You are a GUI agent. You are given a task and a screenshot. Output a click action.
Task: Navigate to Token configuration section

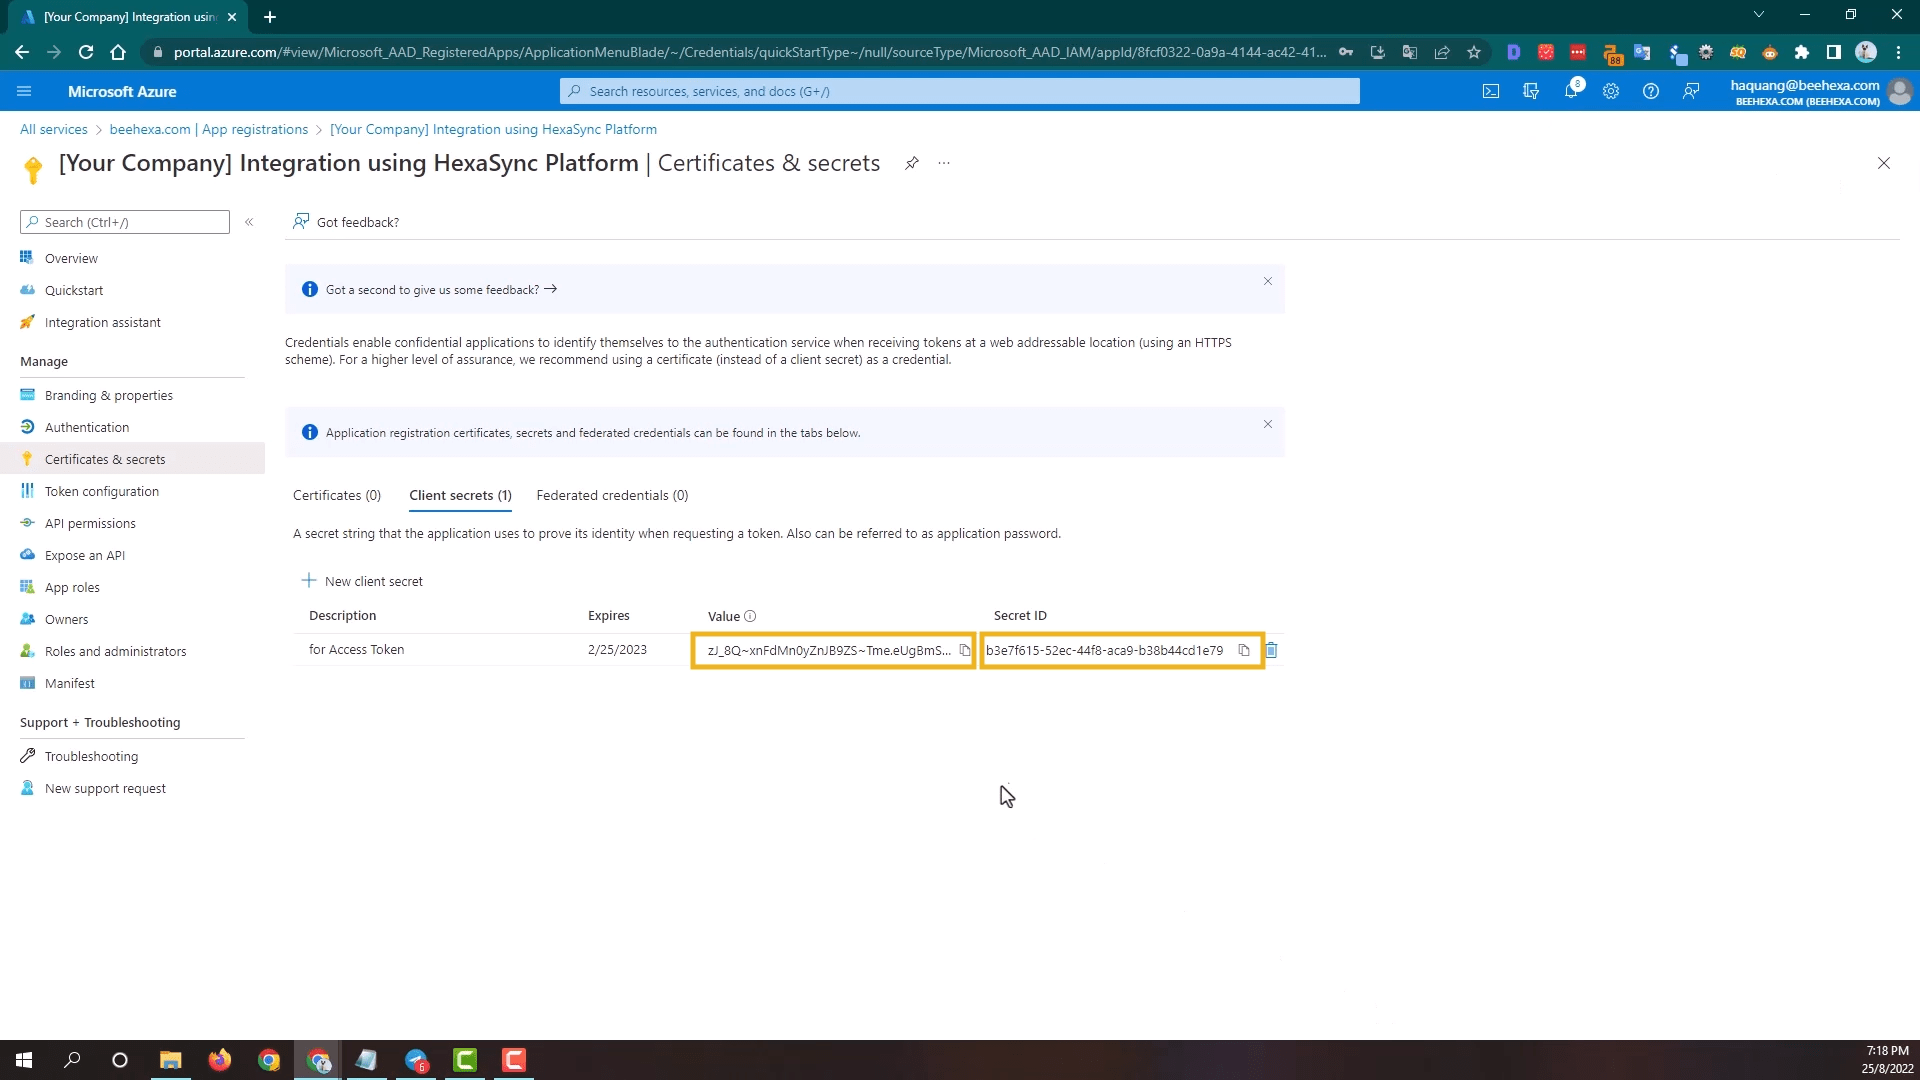coord(102,491)
